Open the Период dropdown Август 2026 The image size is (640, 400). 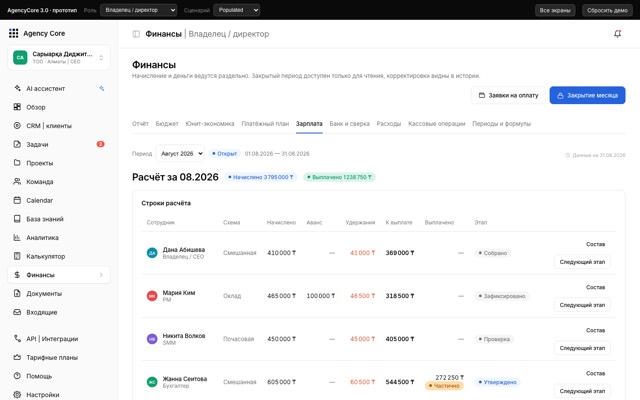(x=180, y=153)
